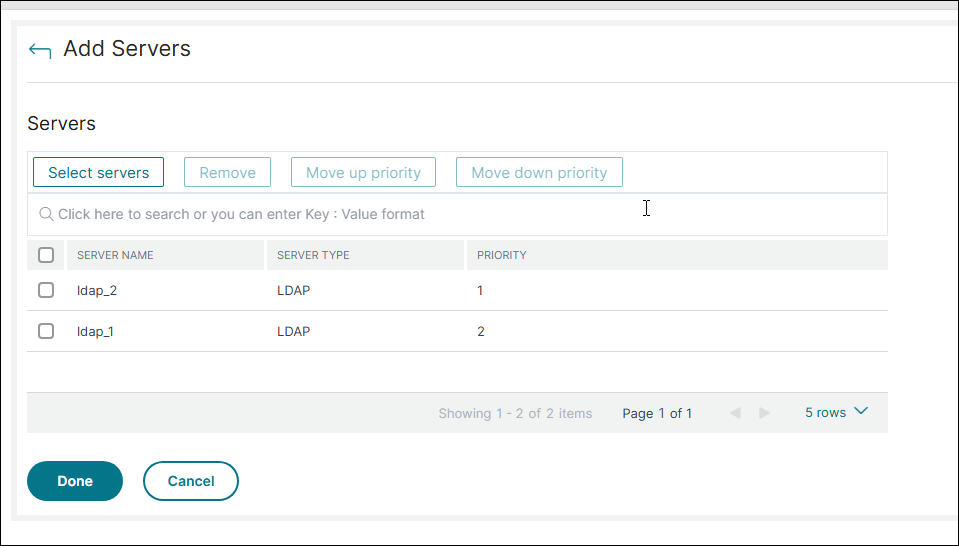The width and height of the screenshot is (959, 546).
Task: Click the Cancel button
Action: point(191,481)
